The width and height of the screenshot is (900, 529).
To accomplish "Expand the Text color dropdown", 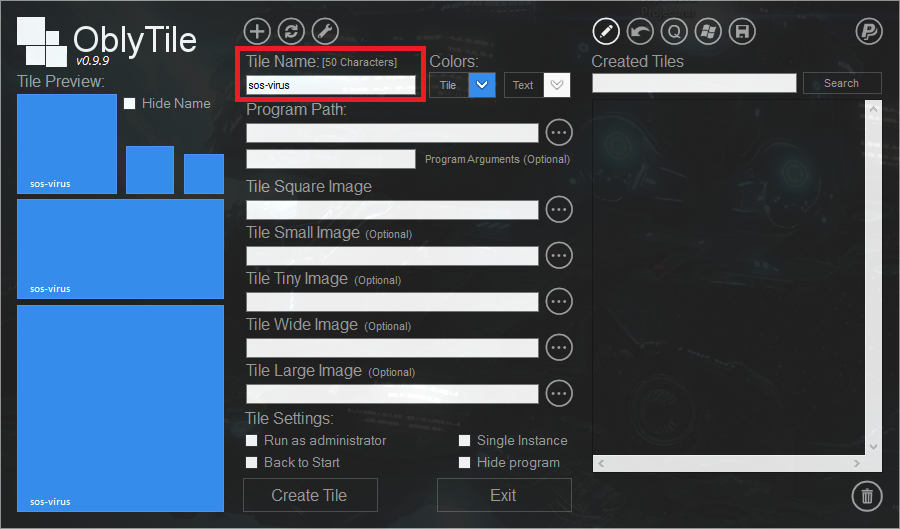I will [x=557, y=85].
